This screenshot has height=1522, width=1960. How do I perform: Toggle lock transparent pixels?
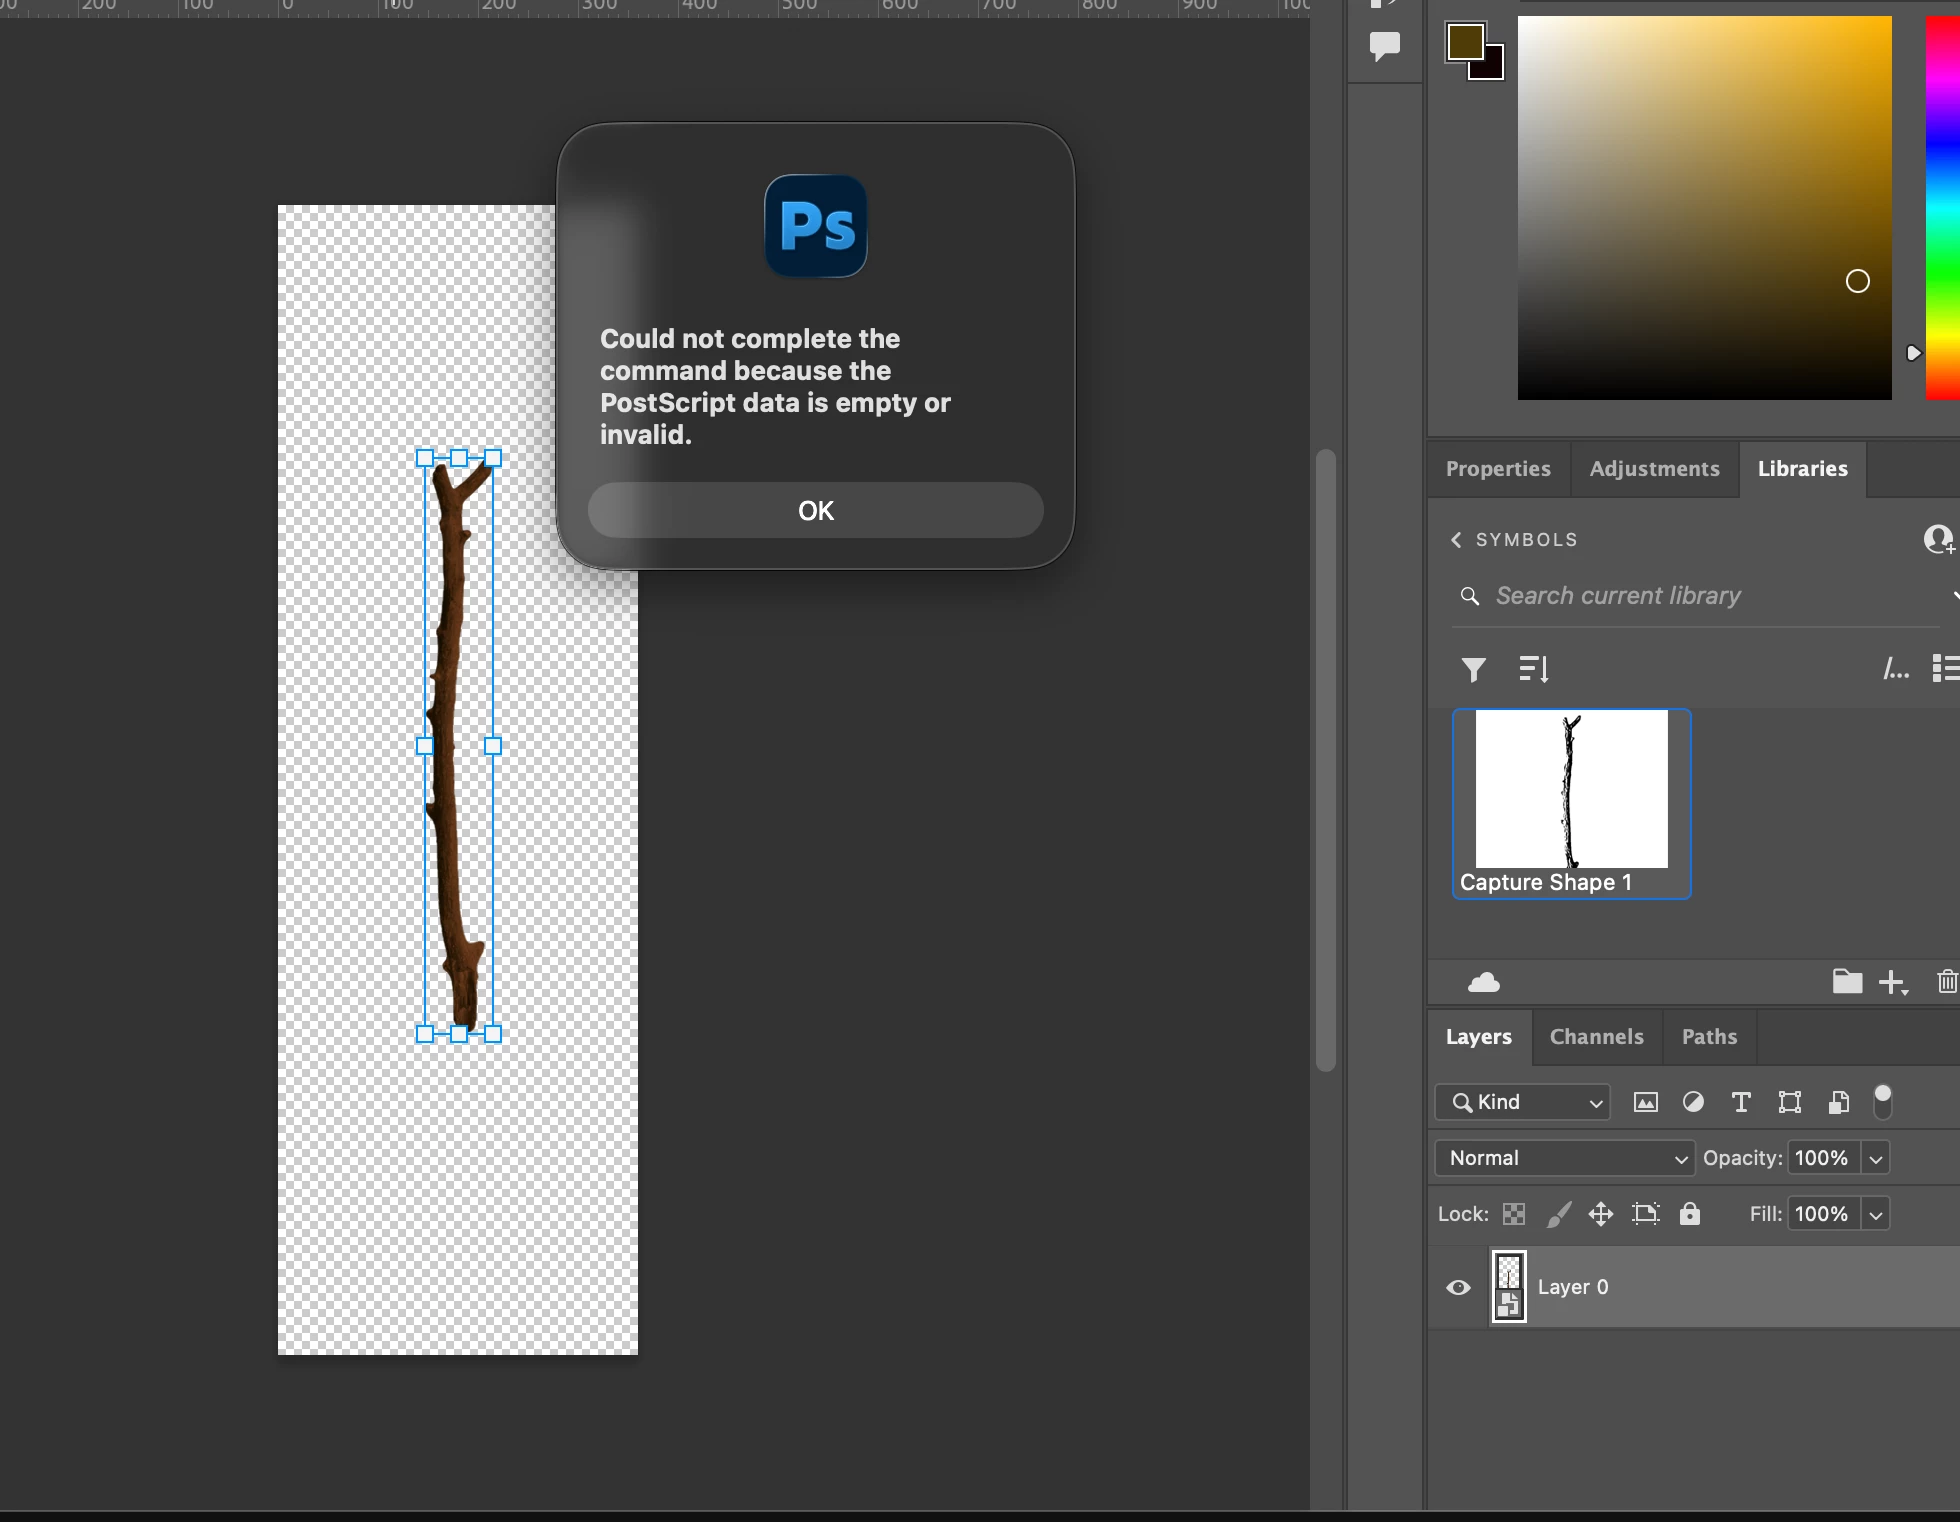click(1514, 1214)
